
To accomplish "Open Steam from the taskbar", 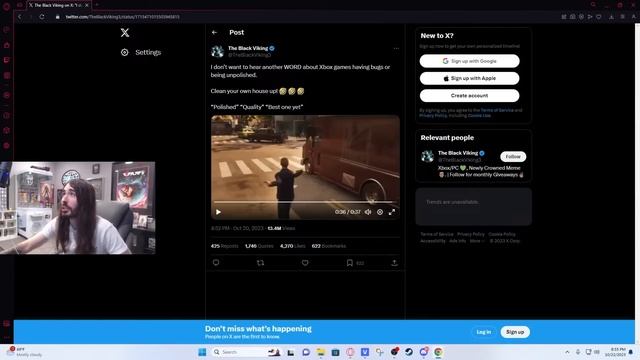I will (x=409, y=352).
